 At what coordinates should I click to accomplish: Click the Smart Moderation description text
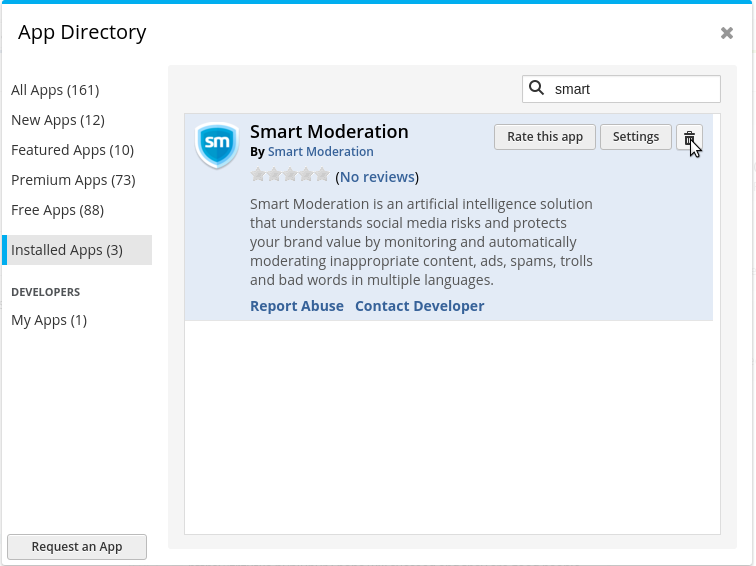421,242
